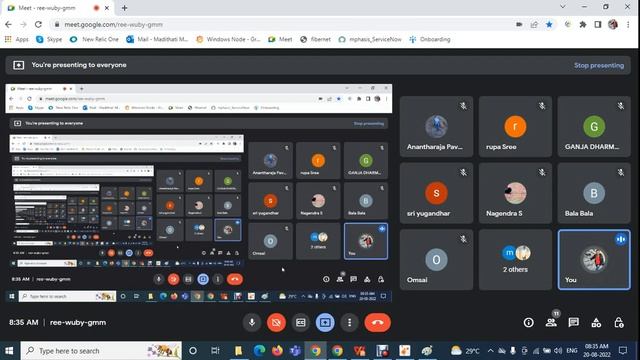Open weather widget showing 29°C

(x=465, y=351)
